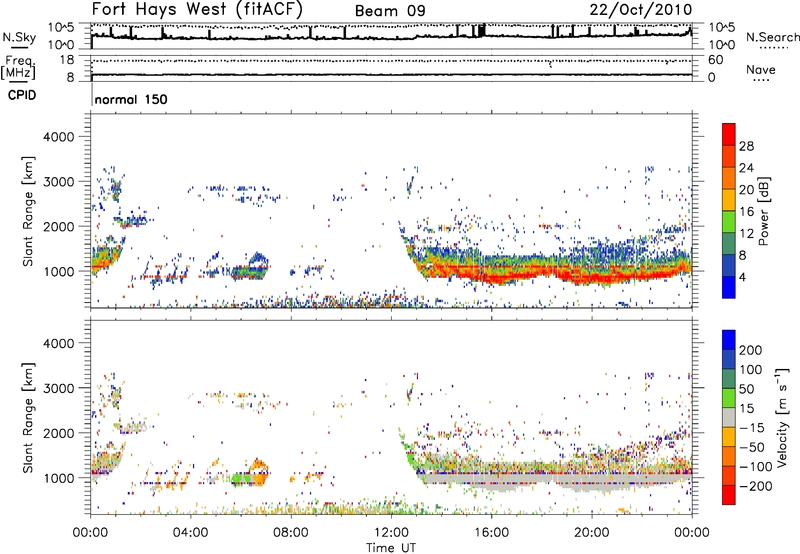This screenshot has width=800, height=554.
Task: Click the date '22/Oct/2010'
Action: coord(641,10)
